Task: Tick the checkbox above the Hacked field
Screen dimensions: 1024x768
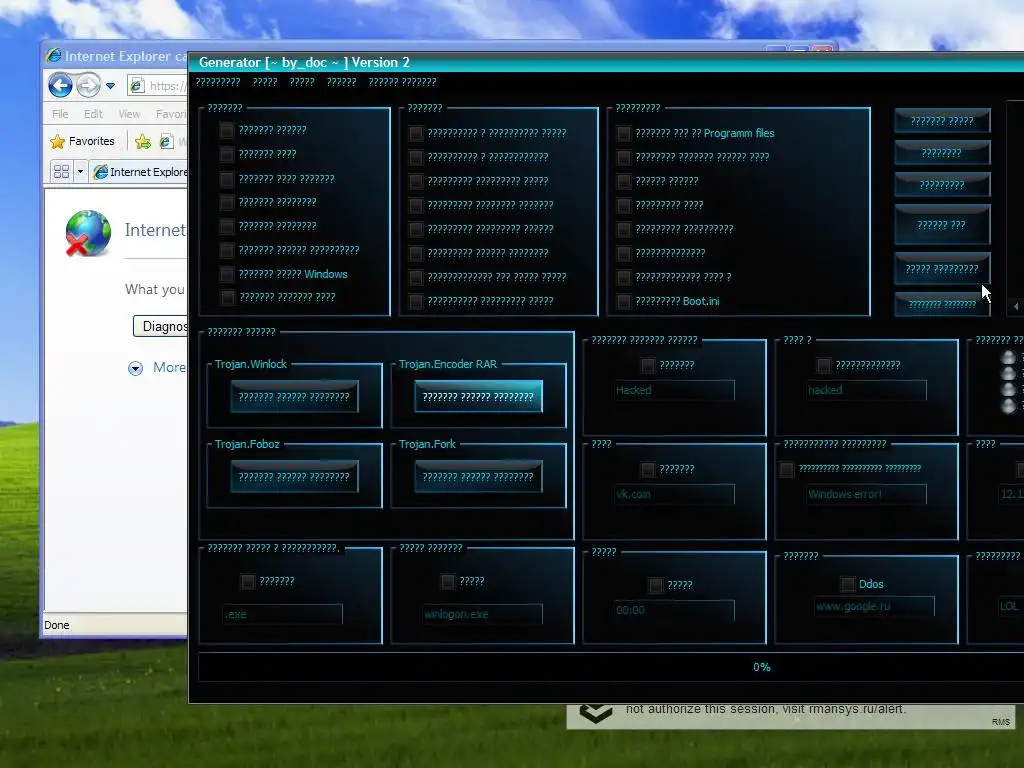Action: (648, 365)
